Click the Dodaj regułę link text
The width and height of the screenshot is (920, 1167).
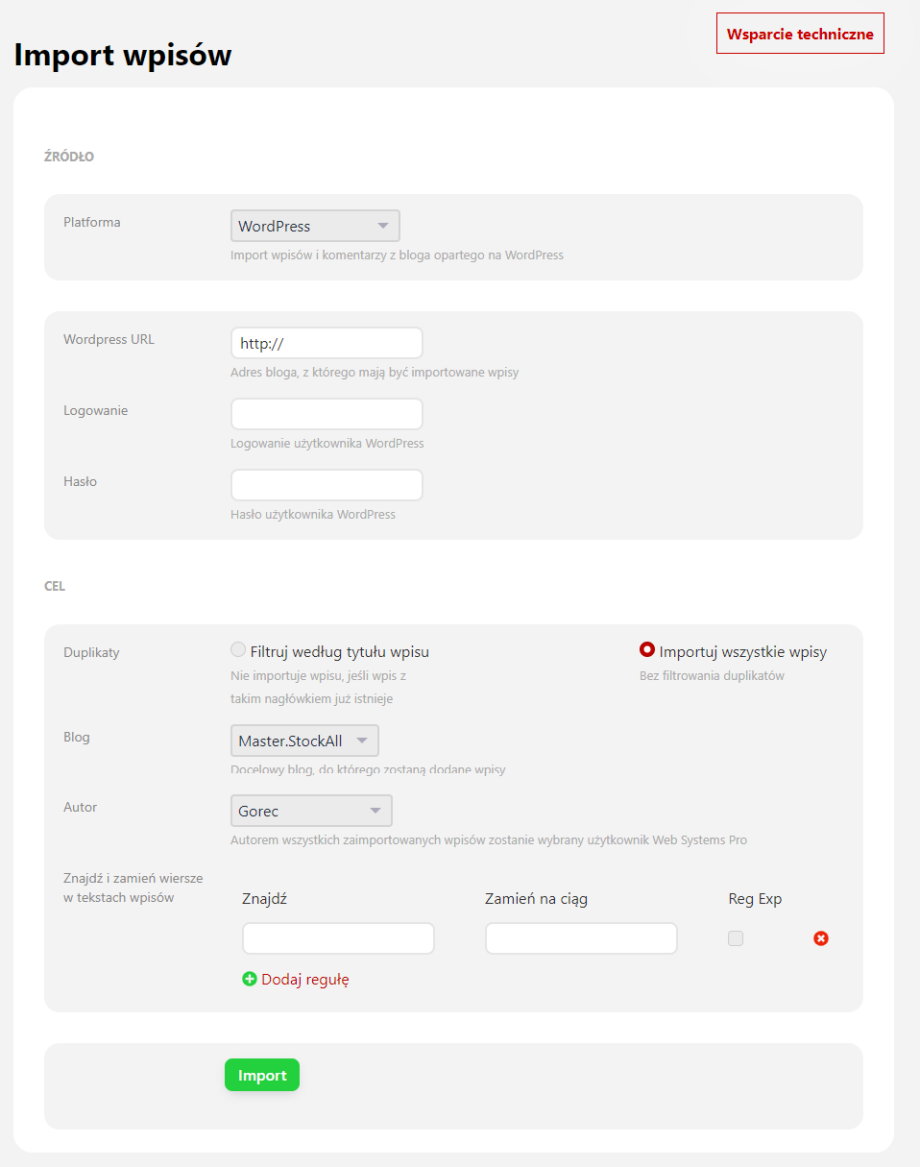point(305,979)
